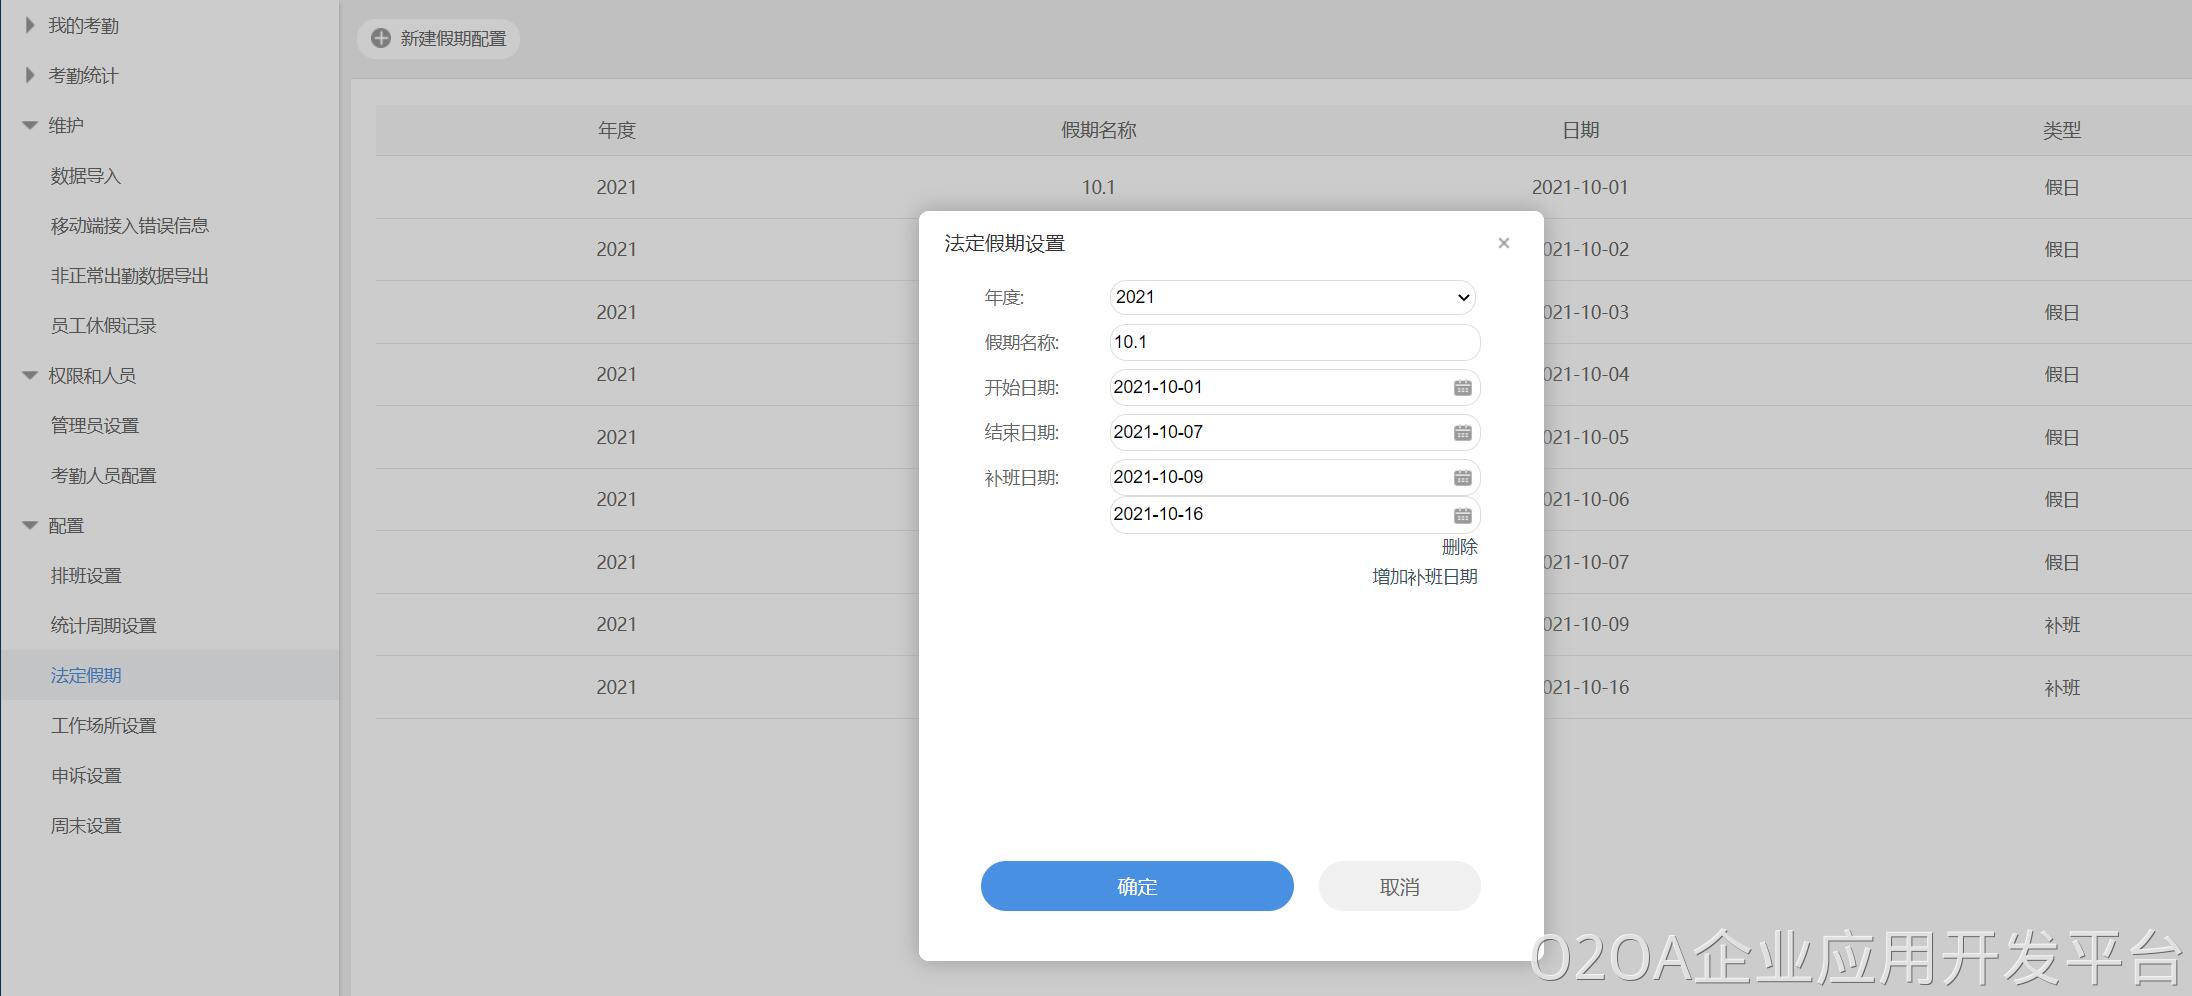The image size is (2192, 996).
Task: Expand the 考勤统计 section
Action: [30, 75]
